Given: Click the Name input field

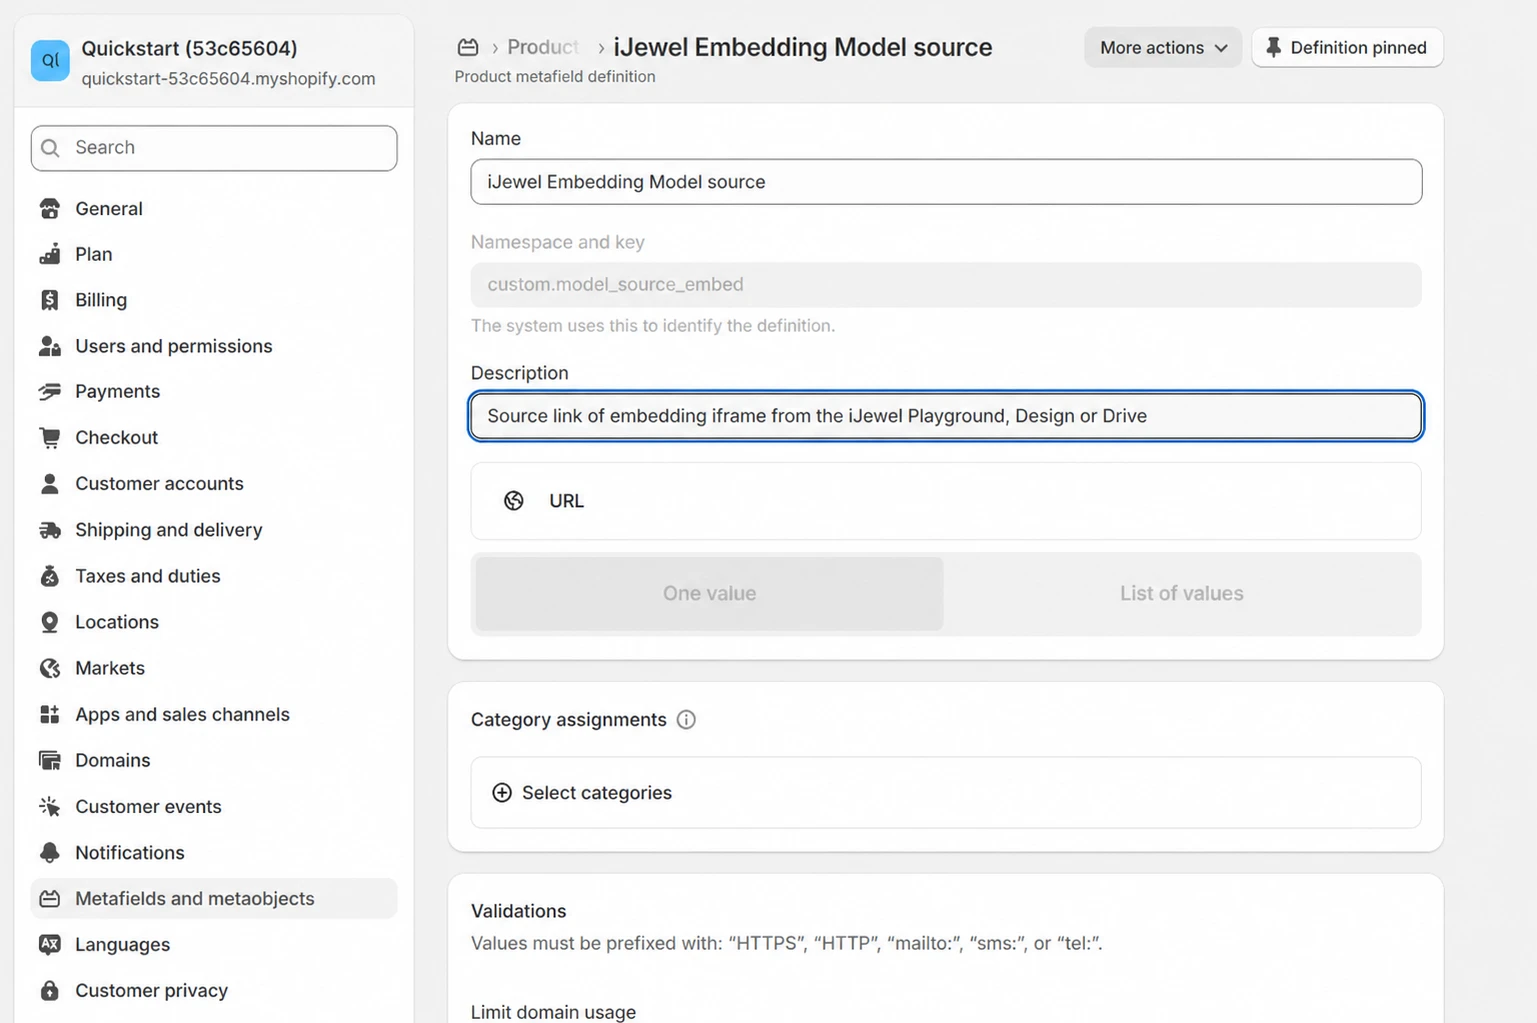Looking at the screenshot, I should point(946,182).
